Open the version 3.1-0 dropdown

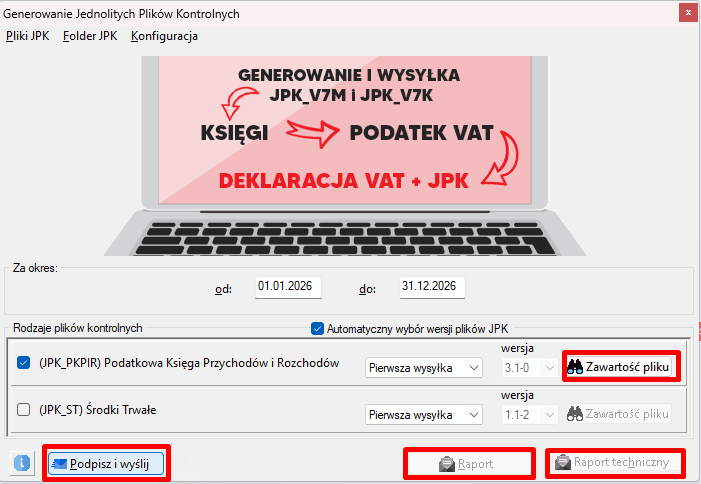click(x=527, y=368)
